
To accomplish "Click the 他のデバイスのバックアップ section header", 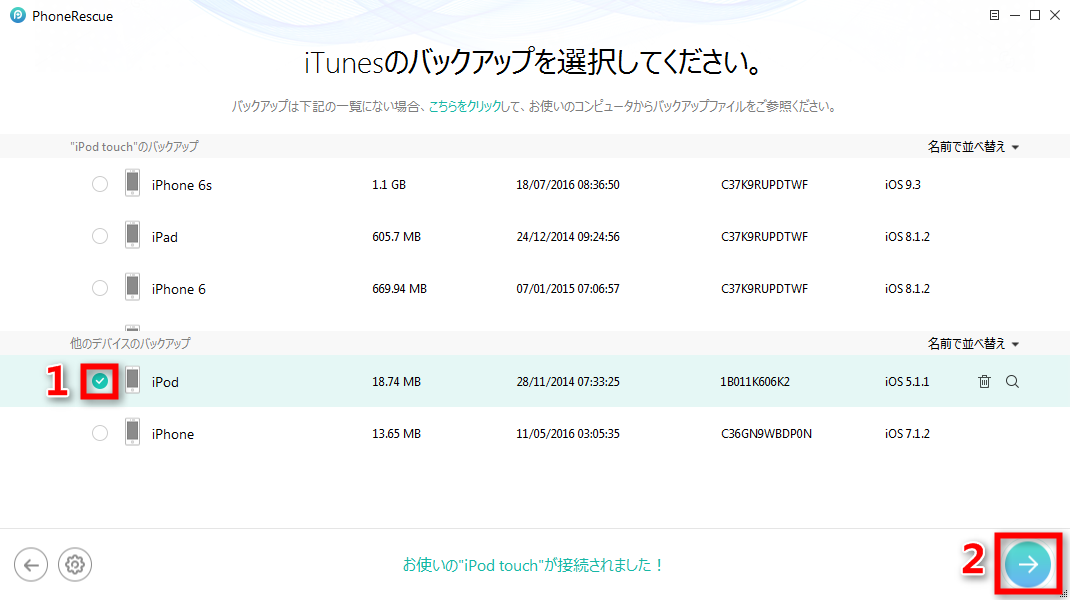I will (x=130, y=343).
